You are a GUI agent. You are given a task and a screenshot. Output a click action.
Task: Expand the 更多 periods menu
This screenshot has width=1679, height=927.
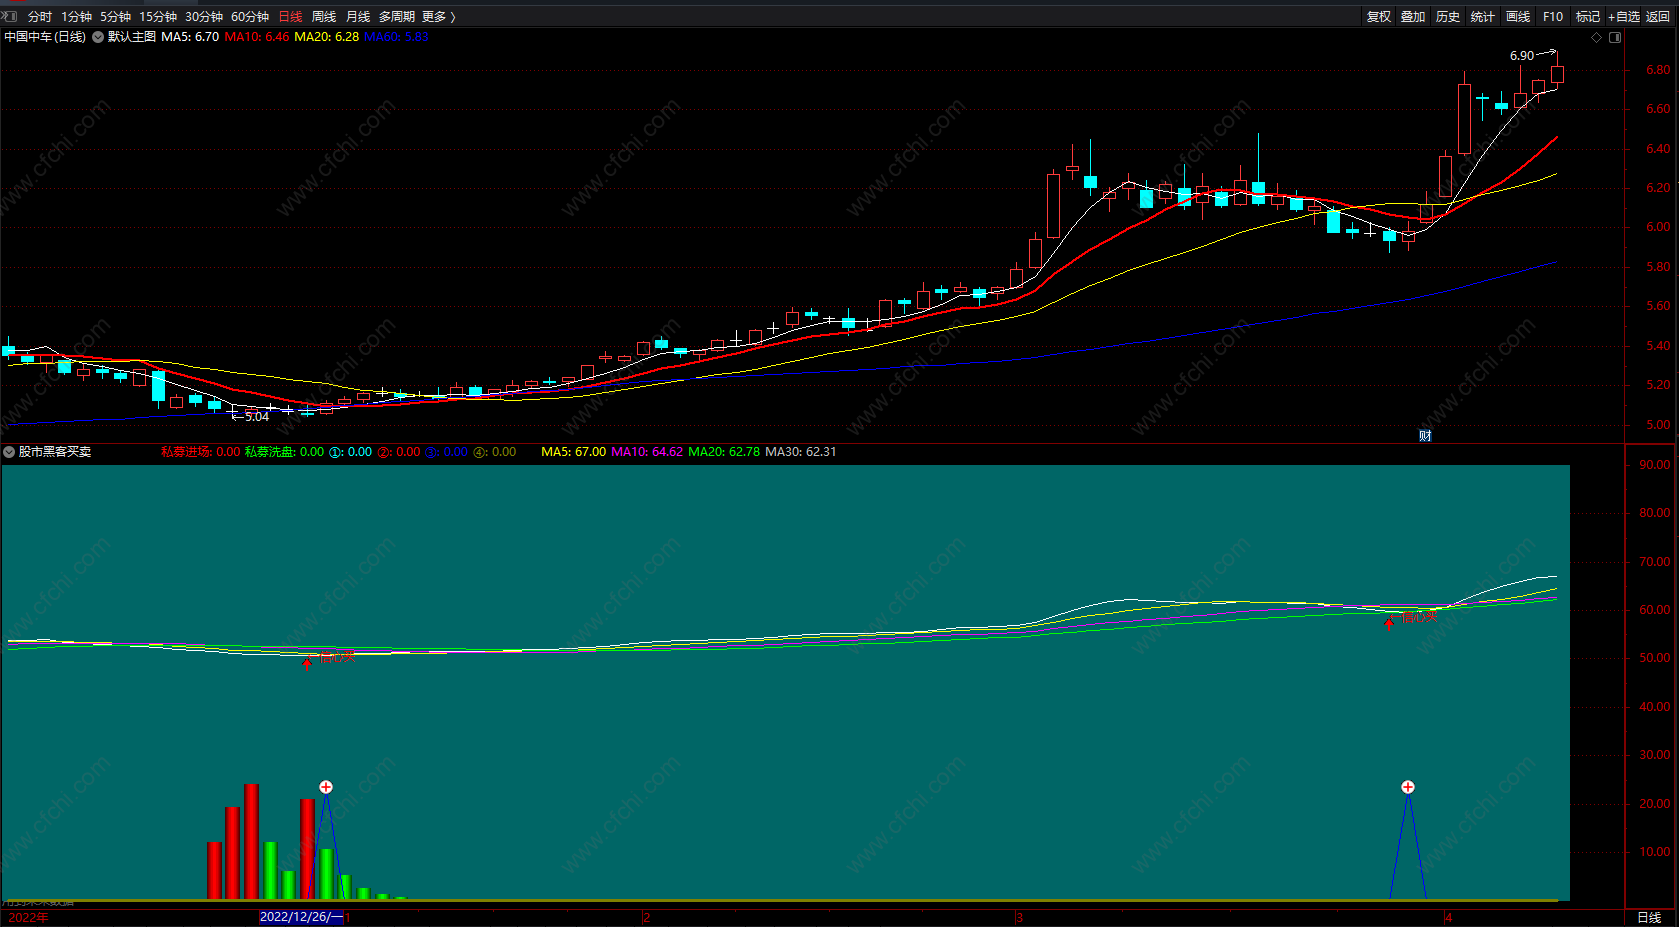438,17
